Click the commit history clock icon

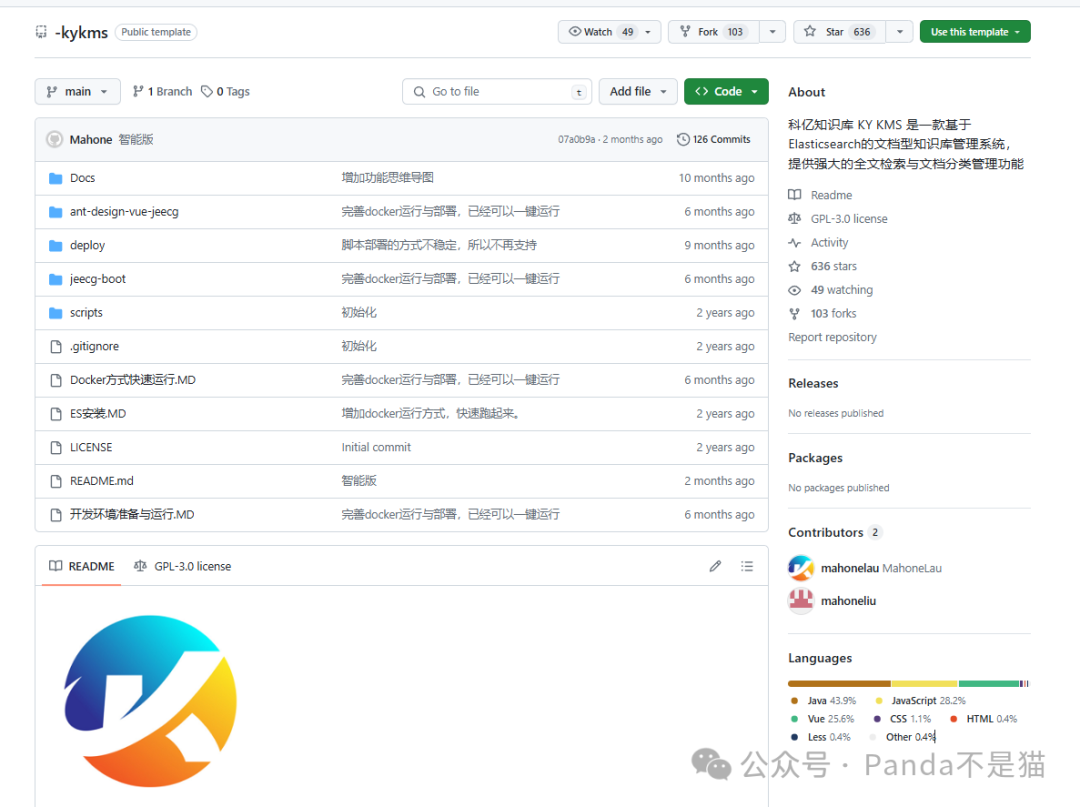[x=683, y=139]
